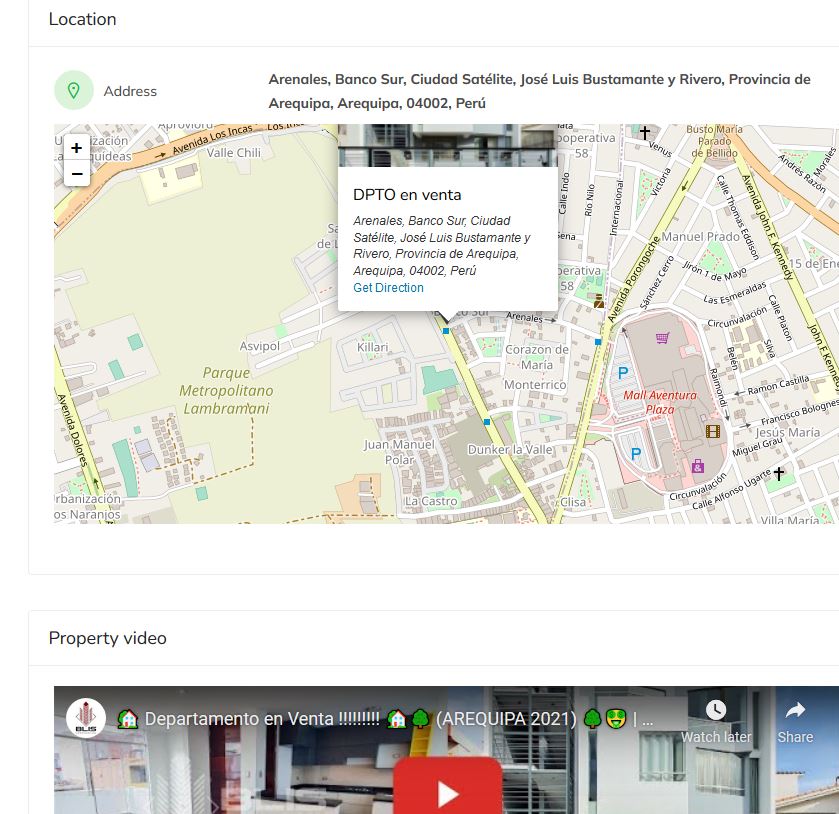Viewport: 839px width, 814px height.
Task: Click the purple shop bag icon on map
Action: pos(698,466)
